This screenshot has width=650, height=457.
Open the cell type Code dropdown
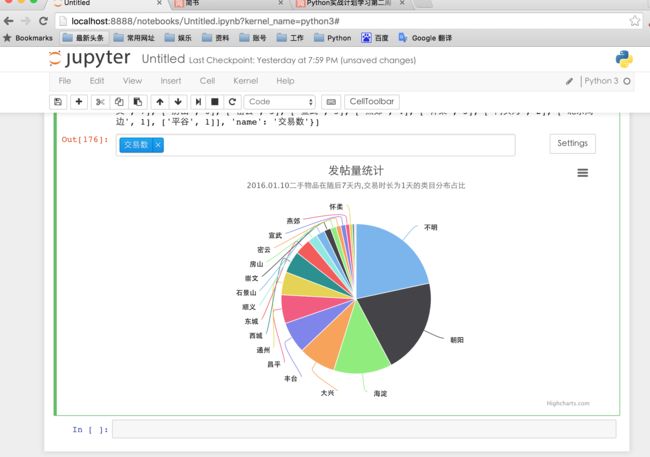pyautogui.click(x=280, y=102)
